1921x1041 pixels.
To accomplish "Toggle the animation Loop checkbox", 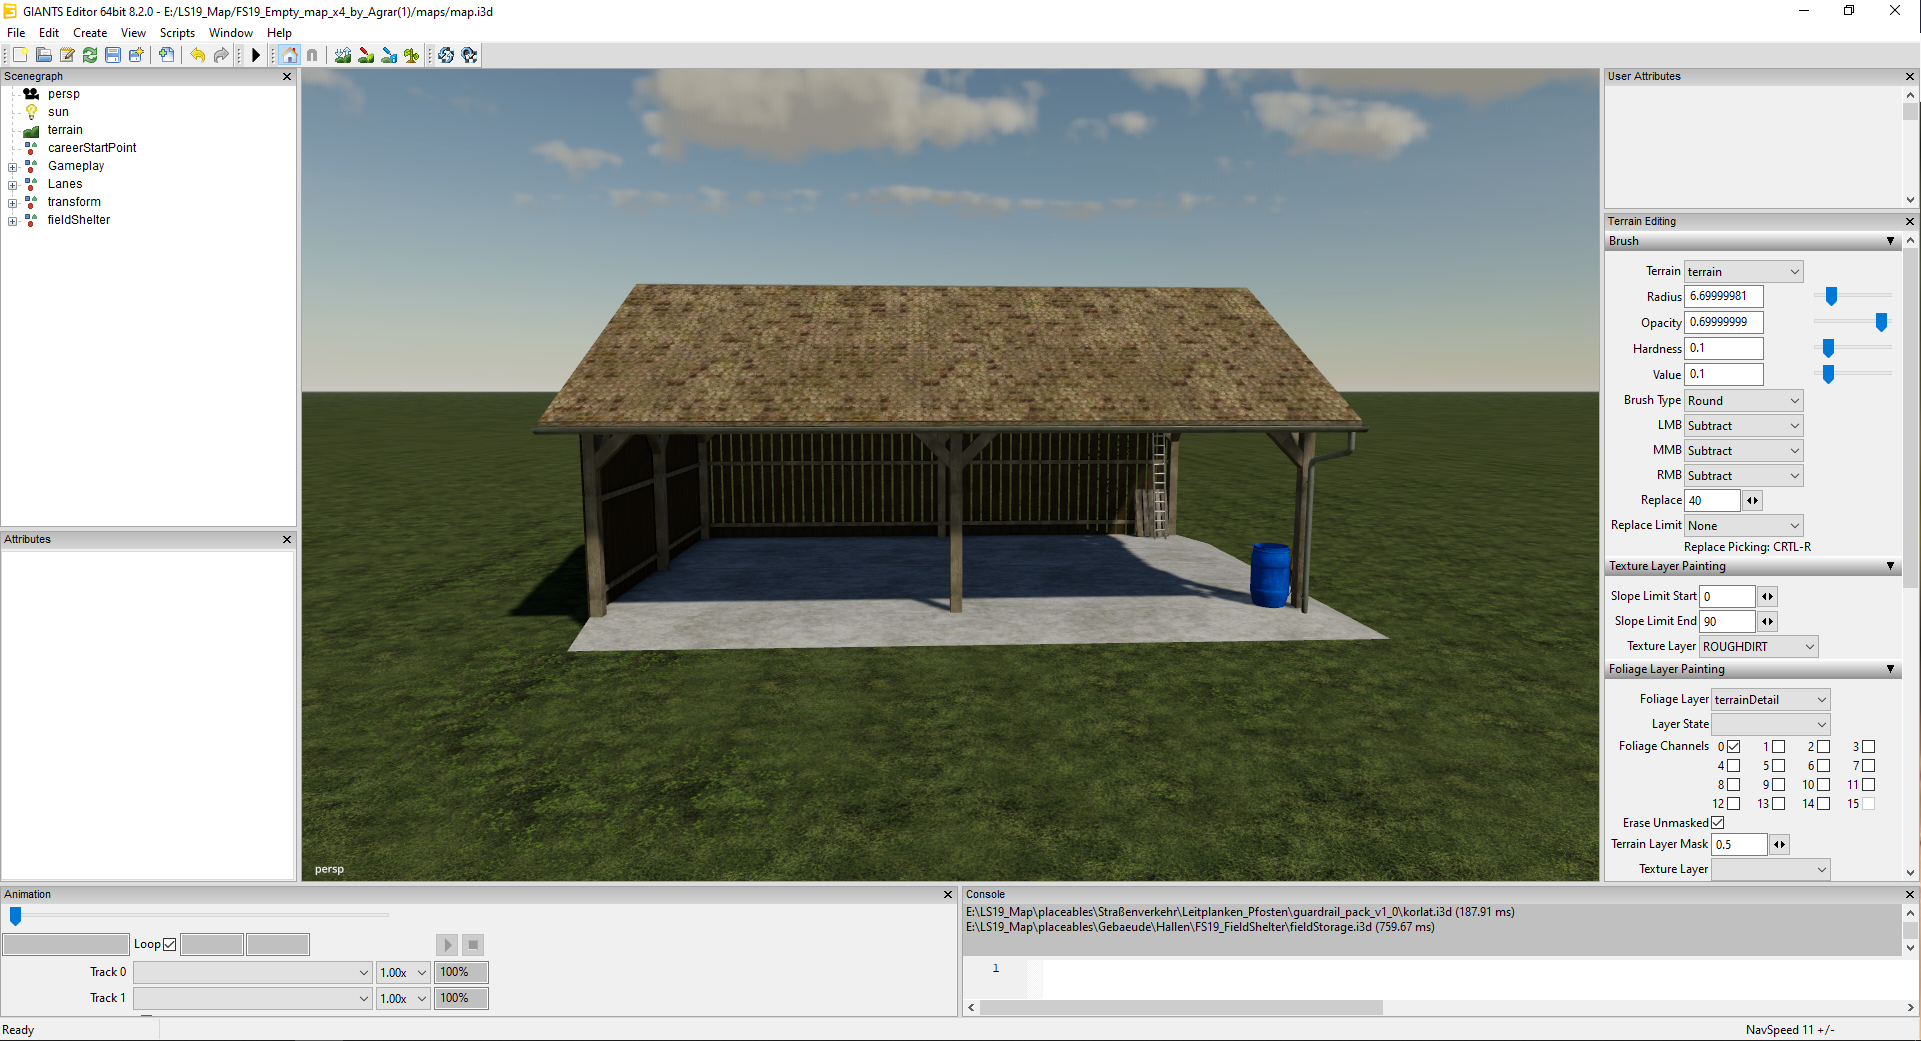I will click(x=169, y=944).
